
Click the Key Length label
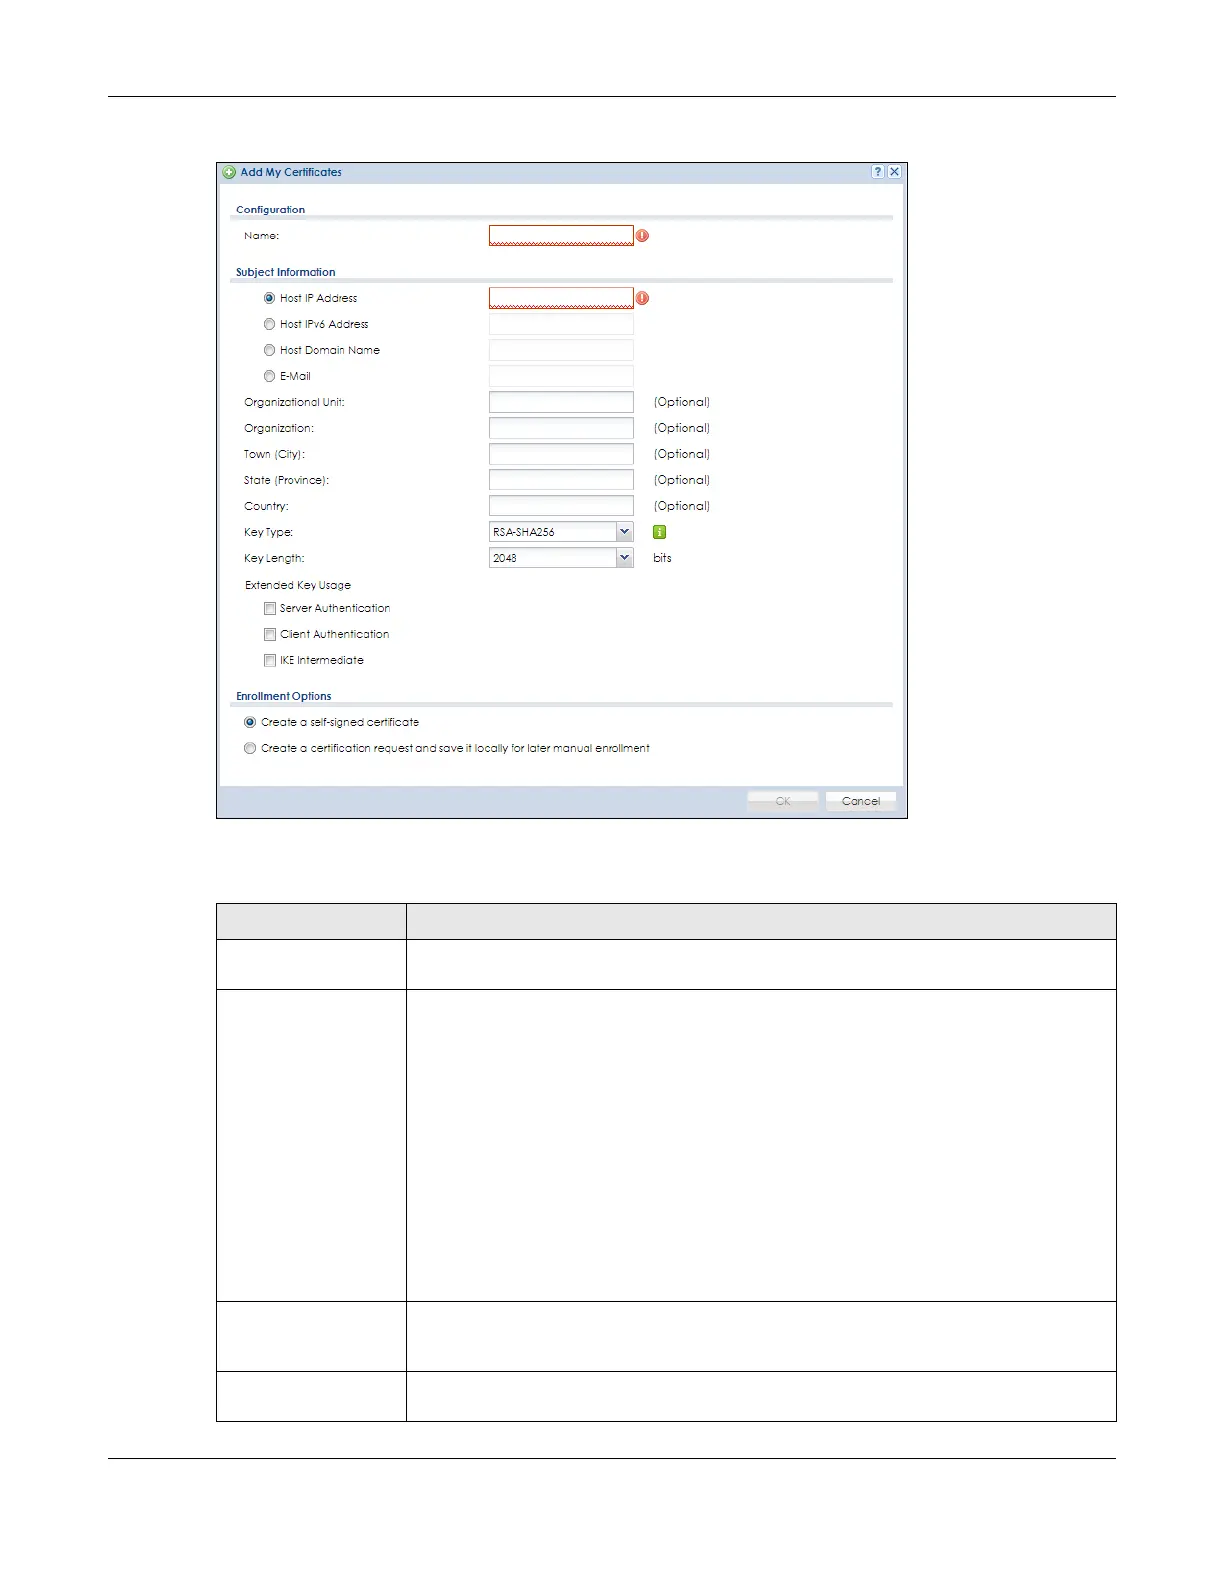click(x=274, y=558)
